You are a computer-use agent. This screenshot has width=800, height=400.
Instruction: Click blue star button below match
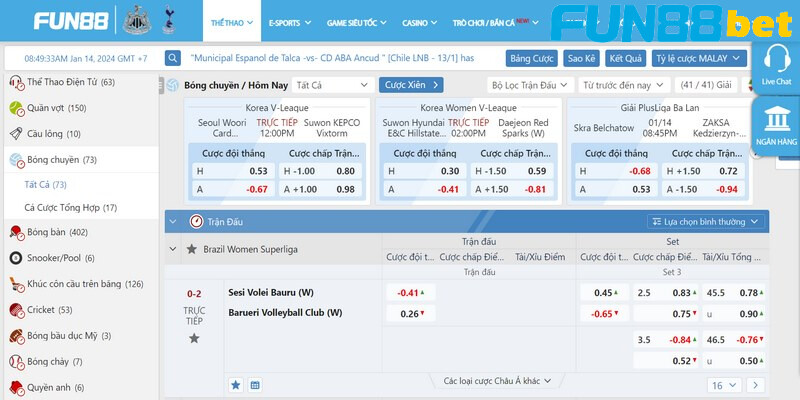236,385
